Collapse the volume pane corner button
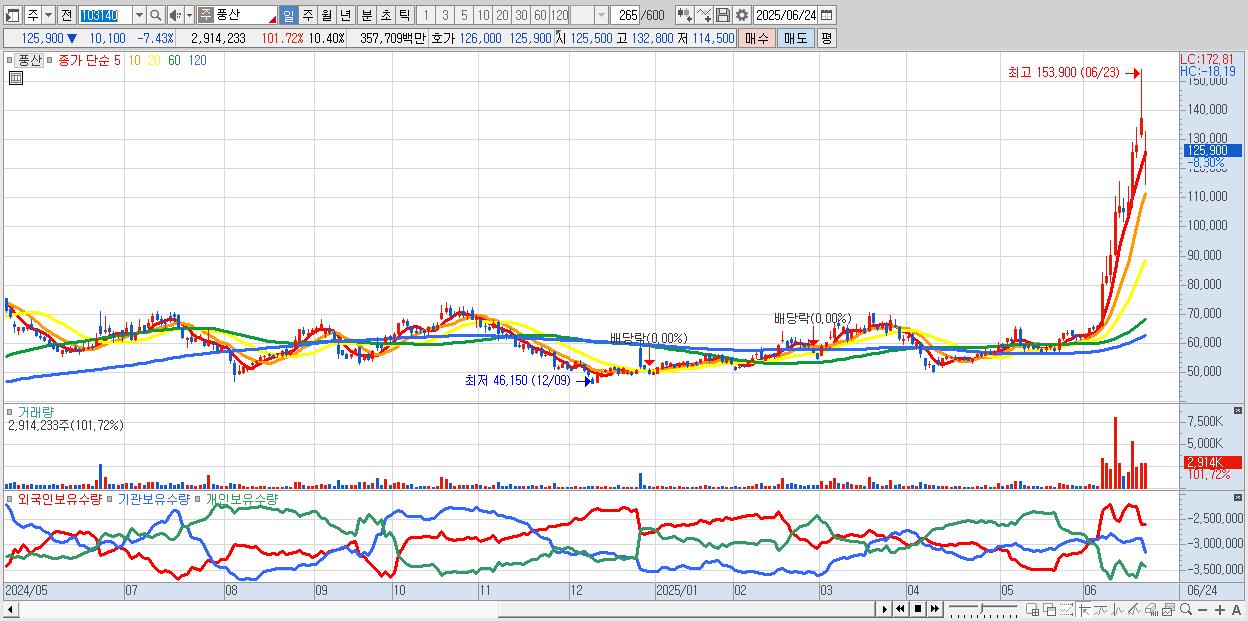Image resolution: width=1248 pixels, height=621 pixels. pos(1239,411)
